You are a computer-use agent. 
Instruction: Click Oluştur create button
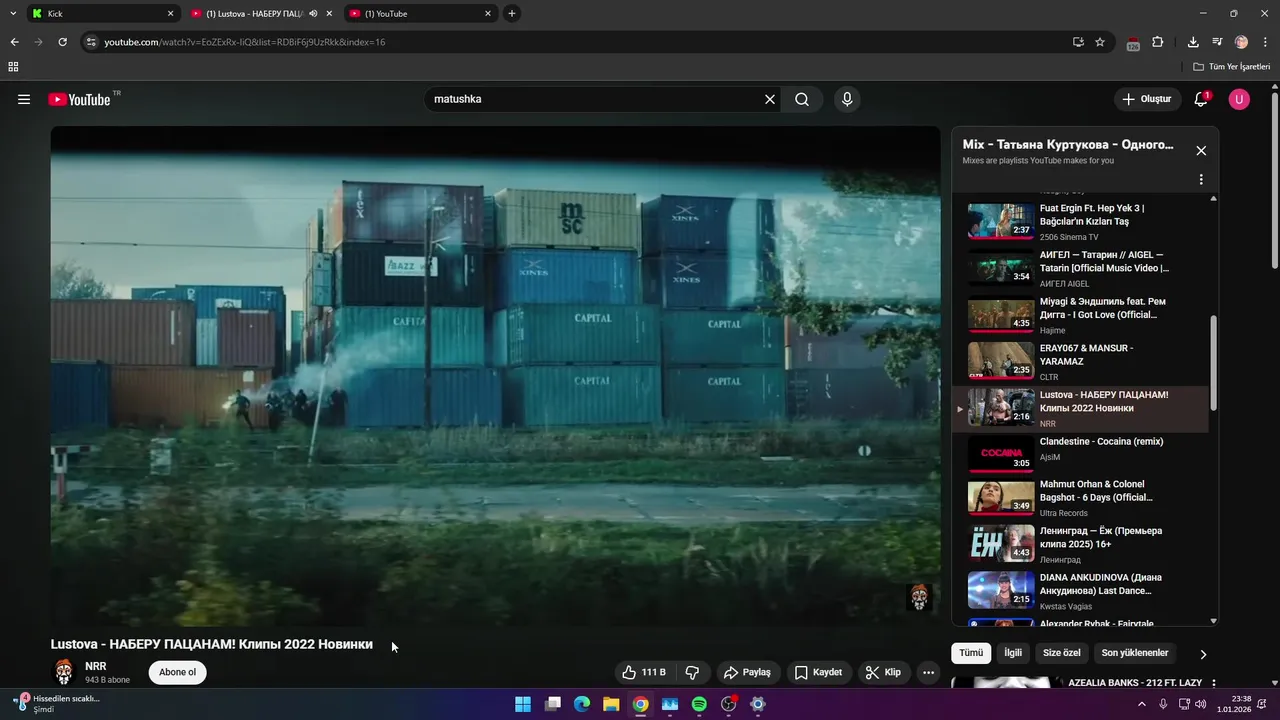pyautogui.click(x=1147, y=99)
